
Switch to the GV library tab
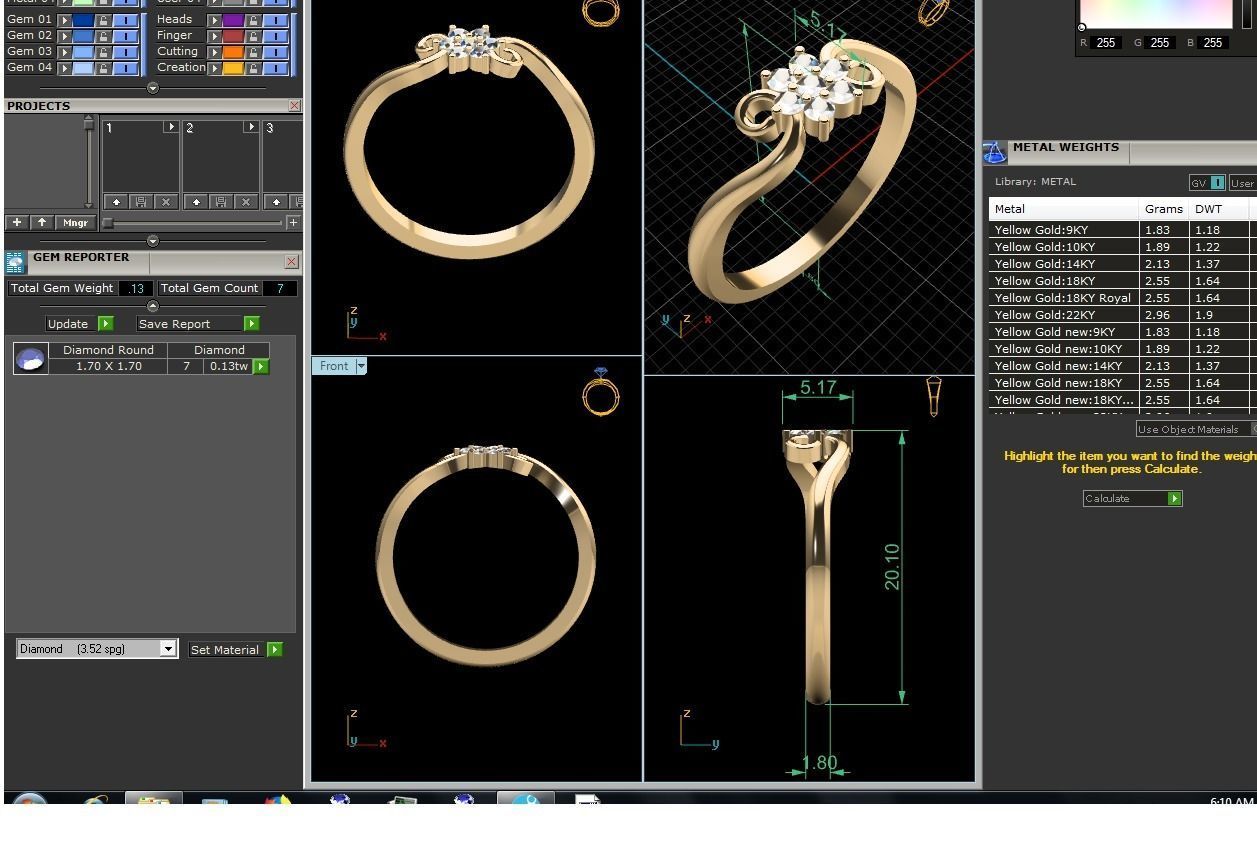coord(1207,182)
